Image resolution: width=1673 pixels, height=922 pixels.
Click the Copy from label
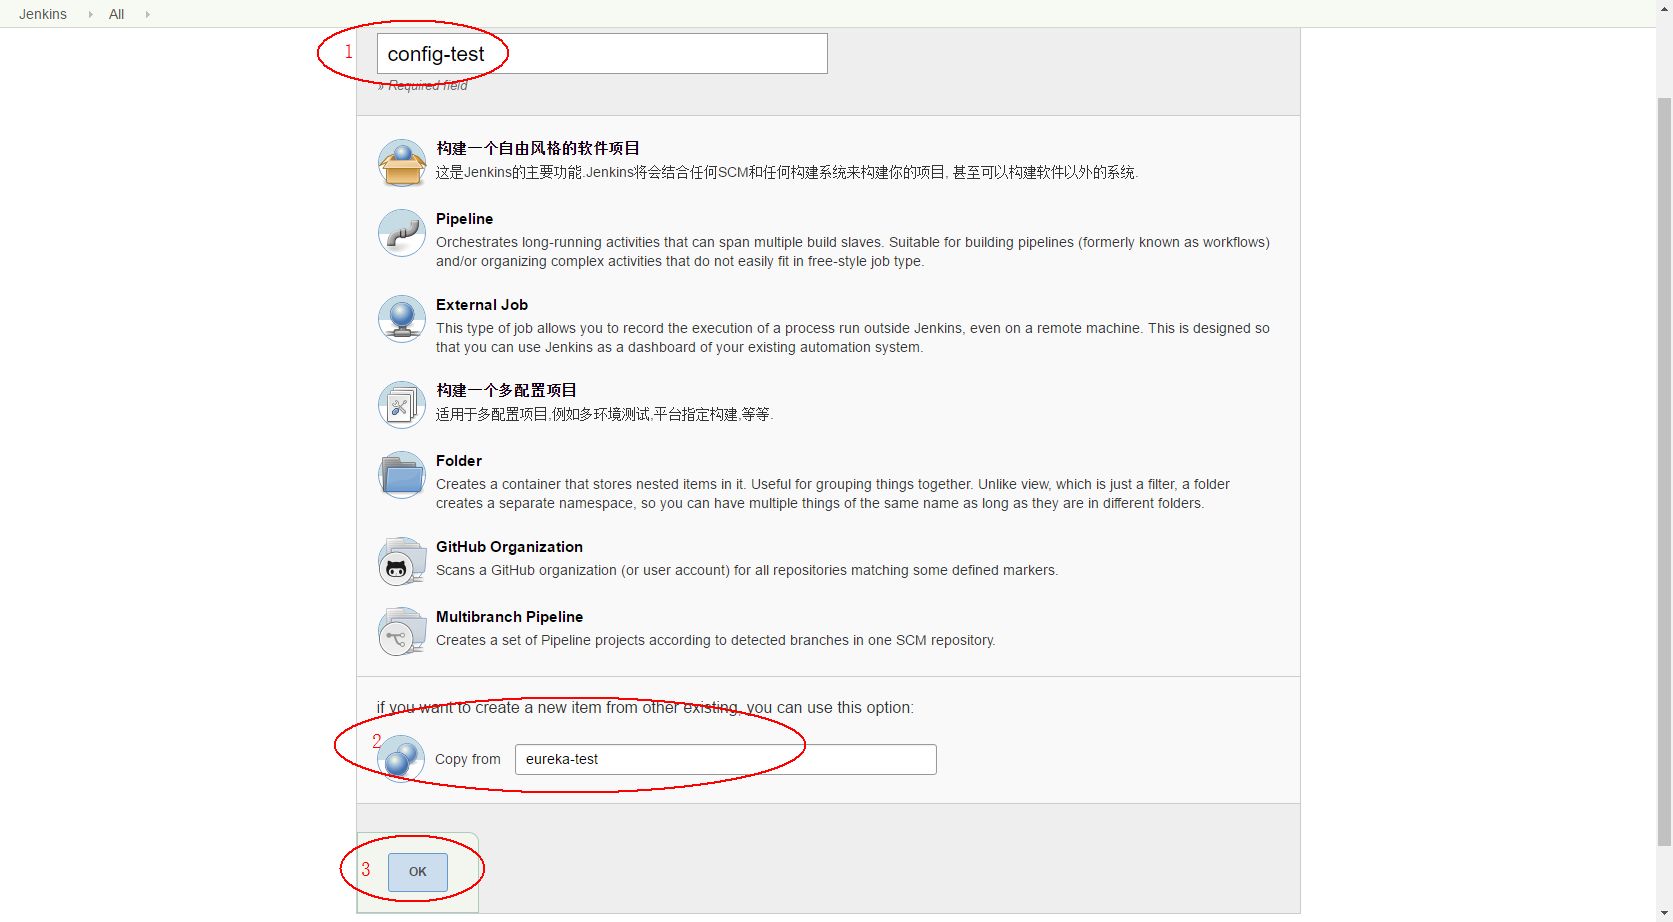click(x=468, y=759)
